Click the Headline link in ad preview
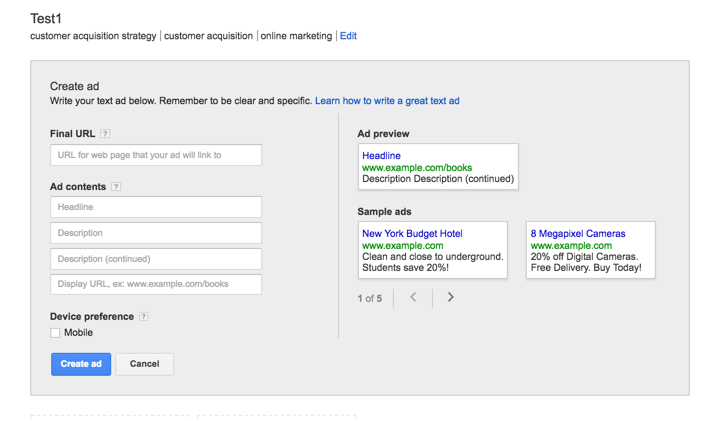Viewport: 708px width, 421px height. (x=381, y=156)
